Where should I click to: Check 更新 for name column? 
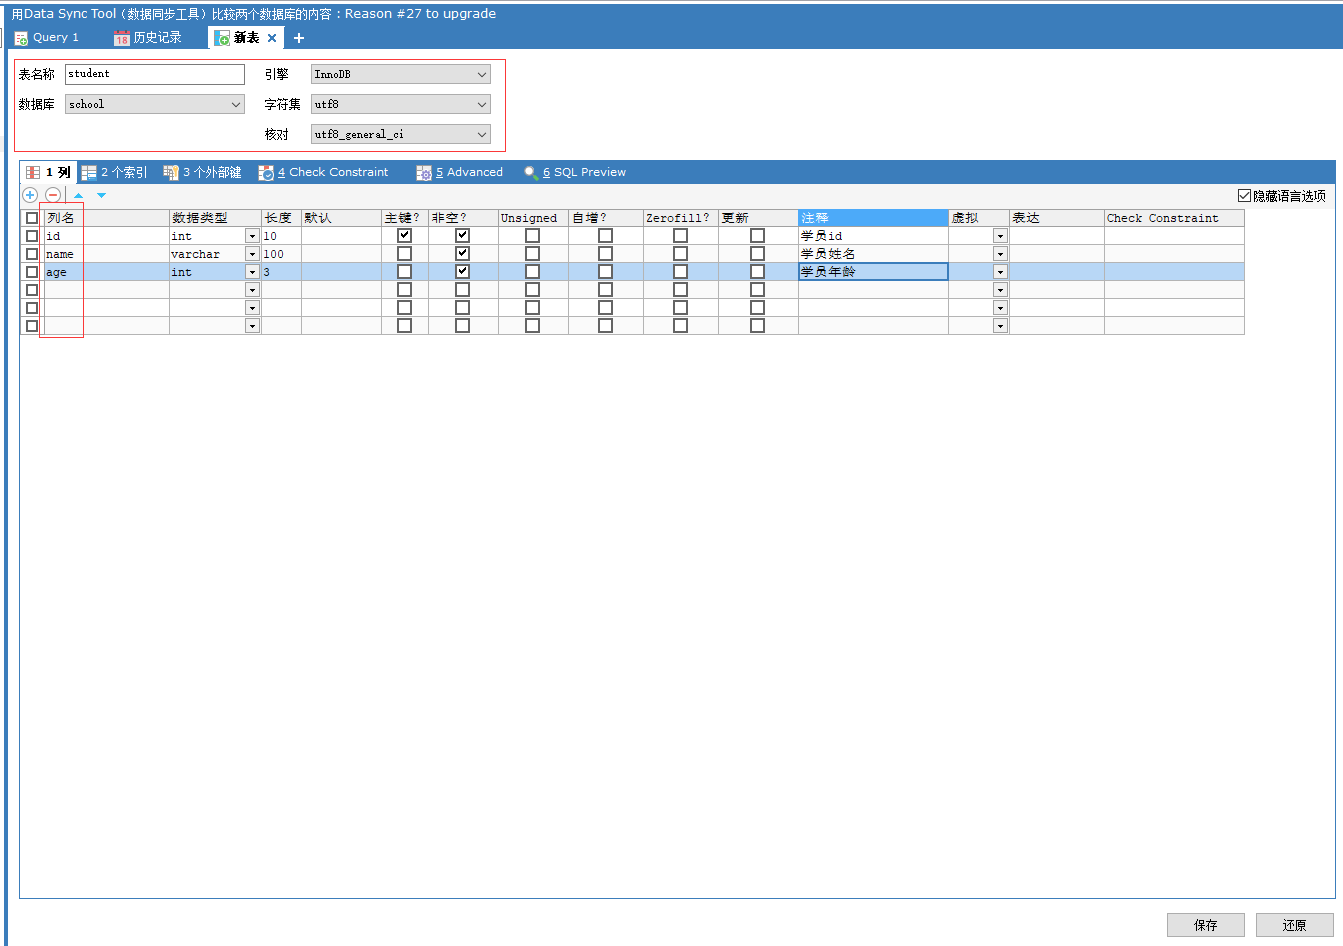(x=757, y=254)
